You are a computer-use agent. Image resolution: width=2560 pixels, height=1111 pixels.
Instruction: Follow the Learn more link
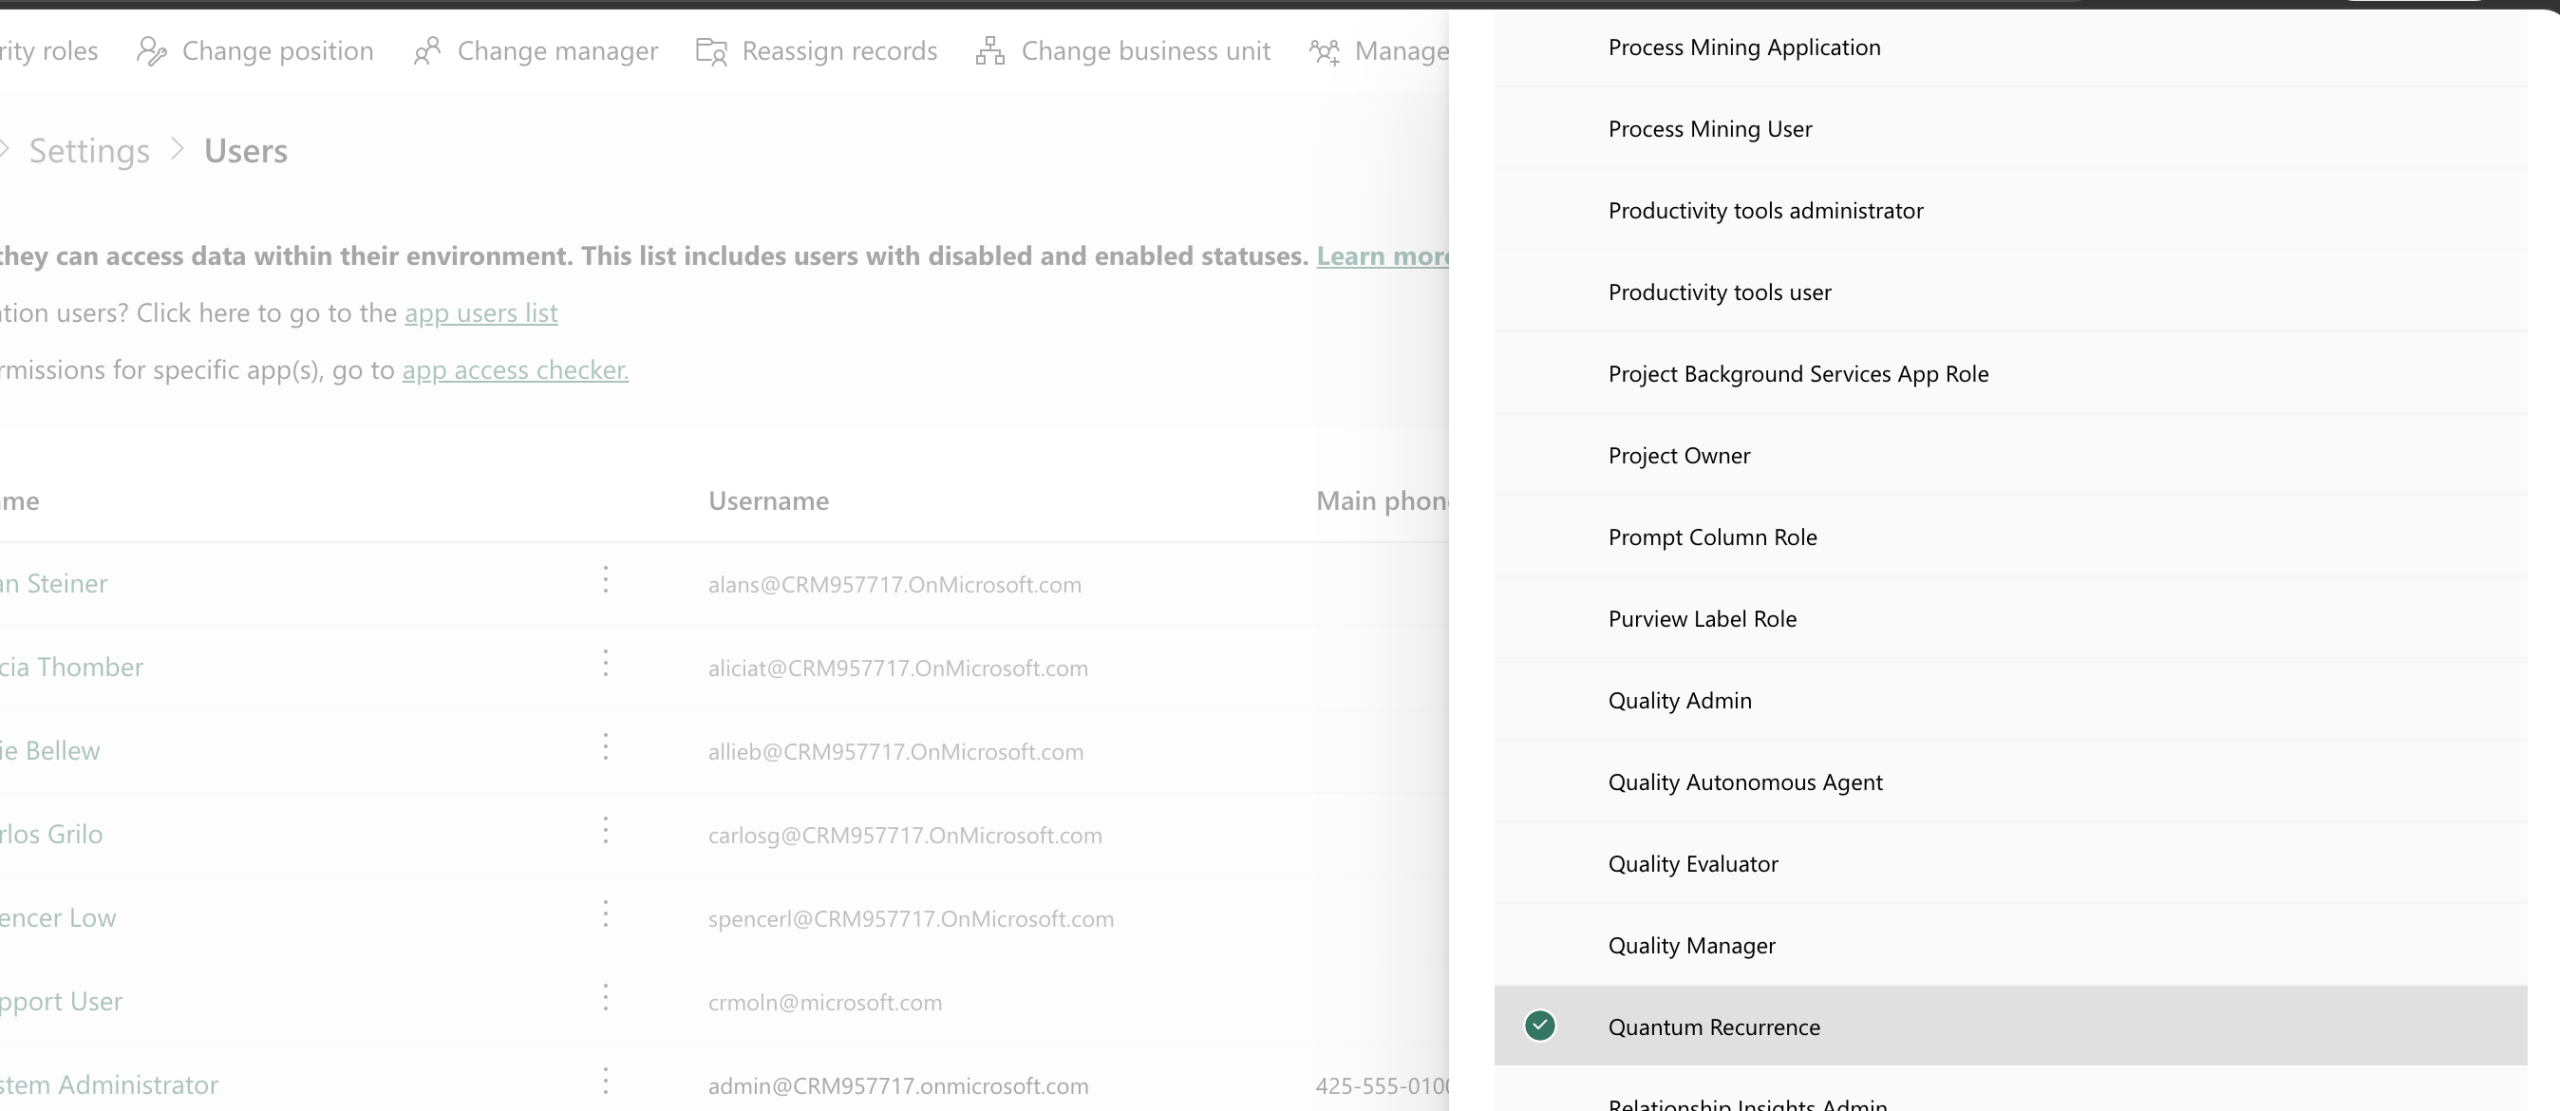coord(1381,256)
